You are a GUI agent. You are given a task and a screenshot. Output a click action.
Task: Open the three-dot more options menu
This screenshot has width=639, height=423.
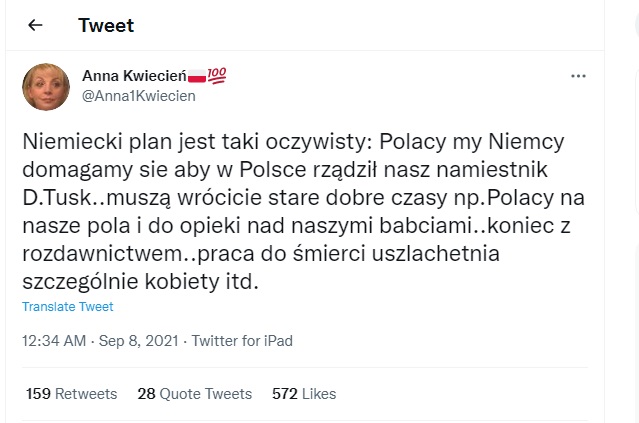coord(578,76)
